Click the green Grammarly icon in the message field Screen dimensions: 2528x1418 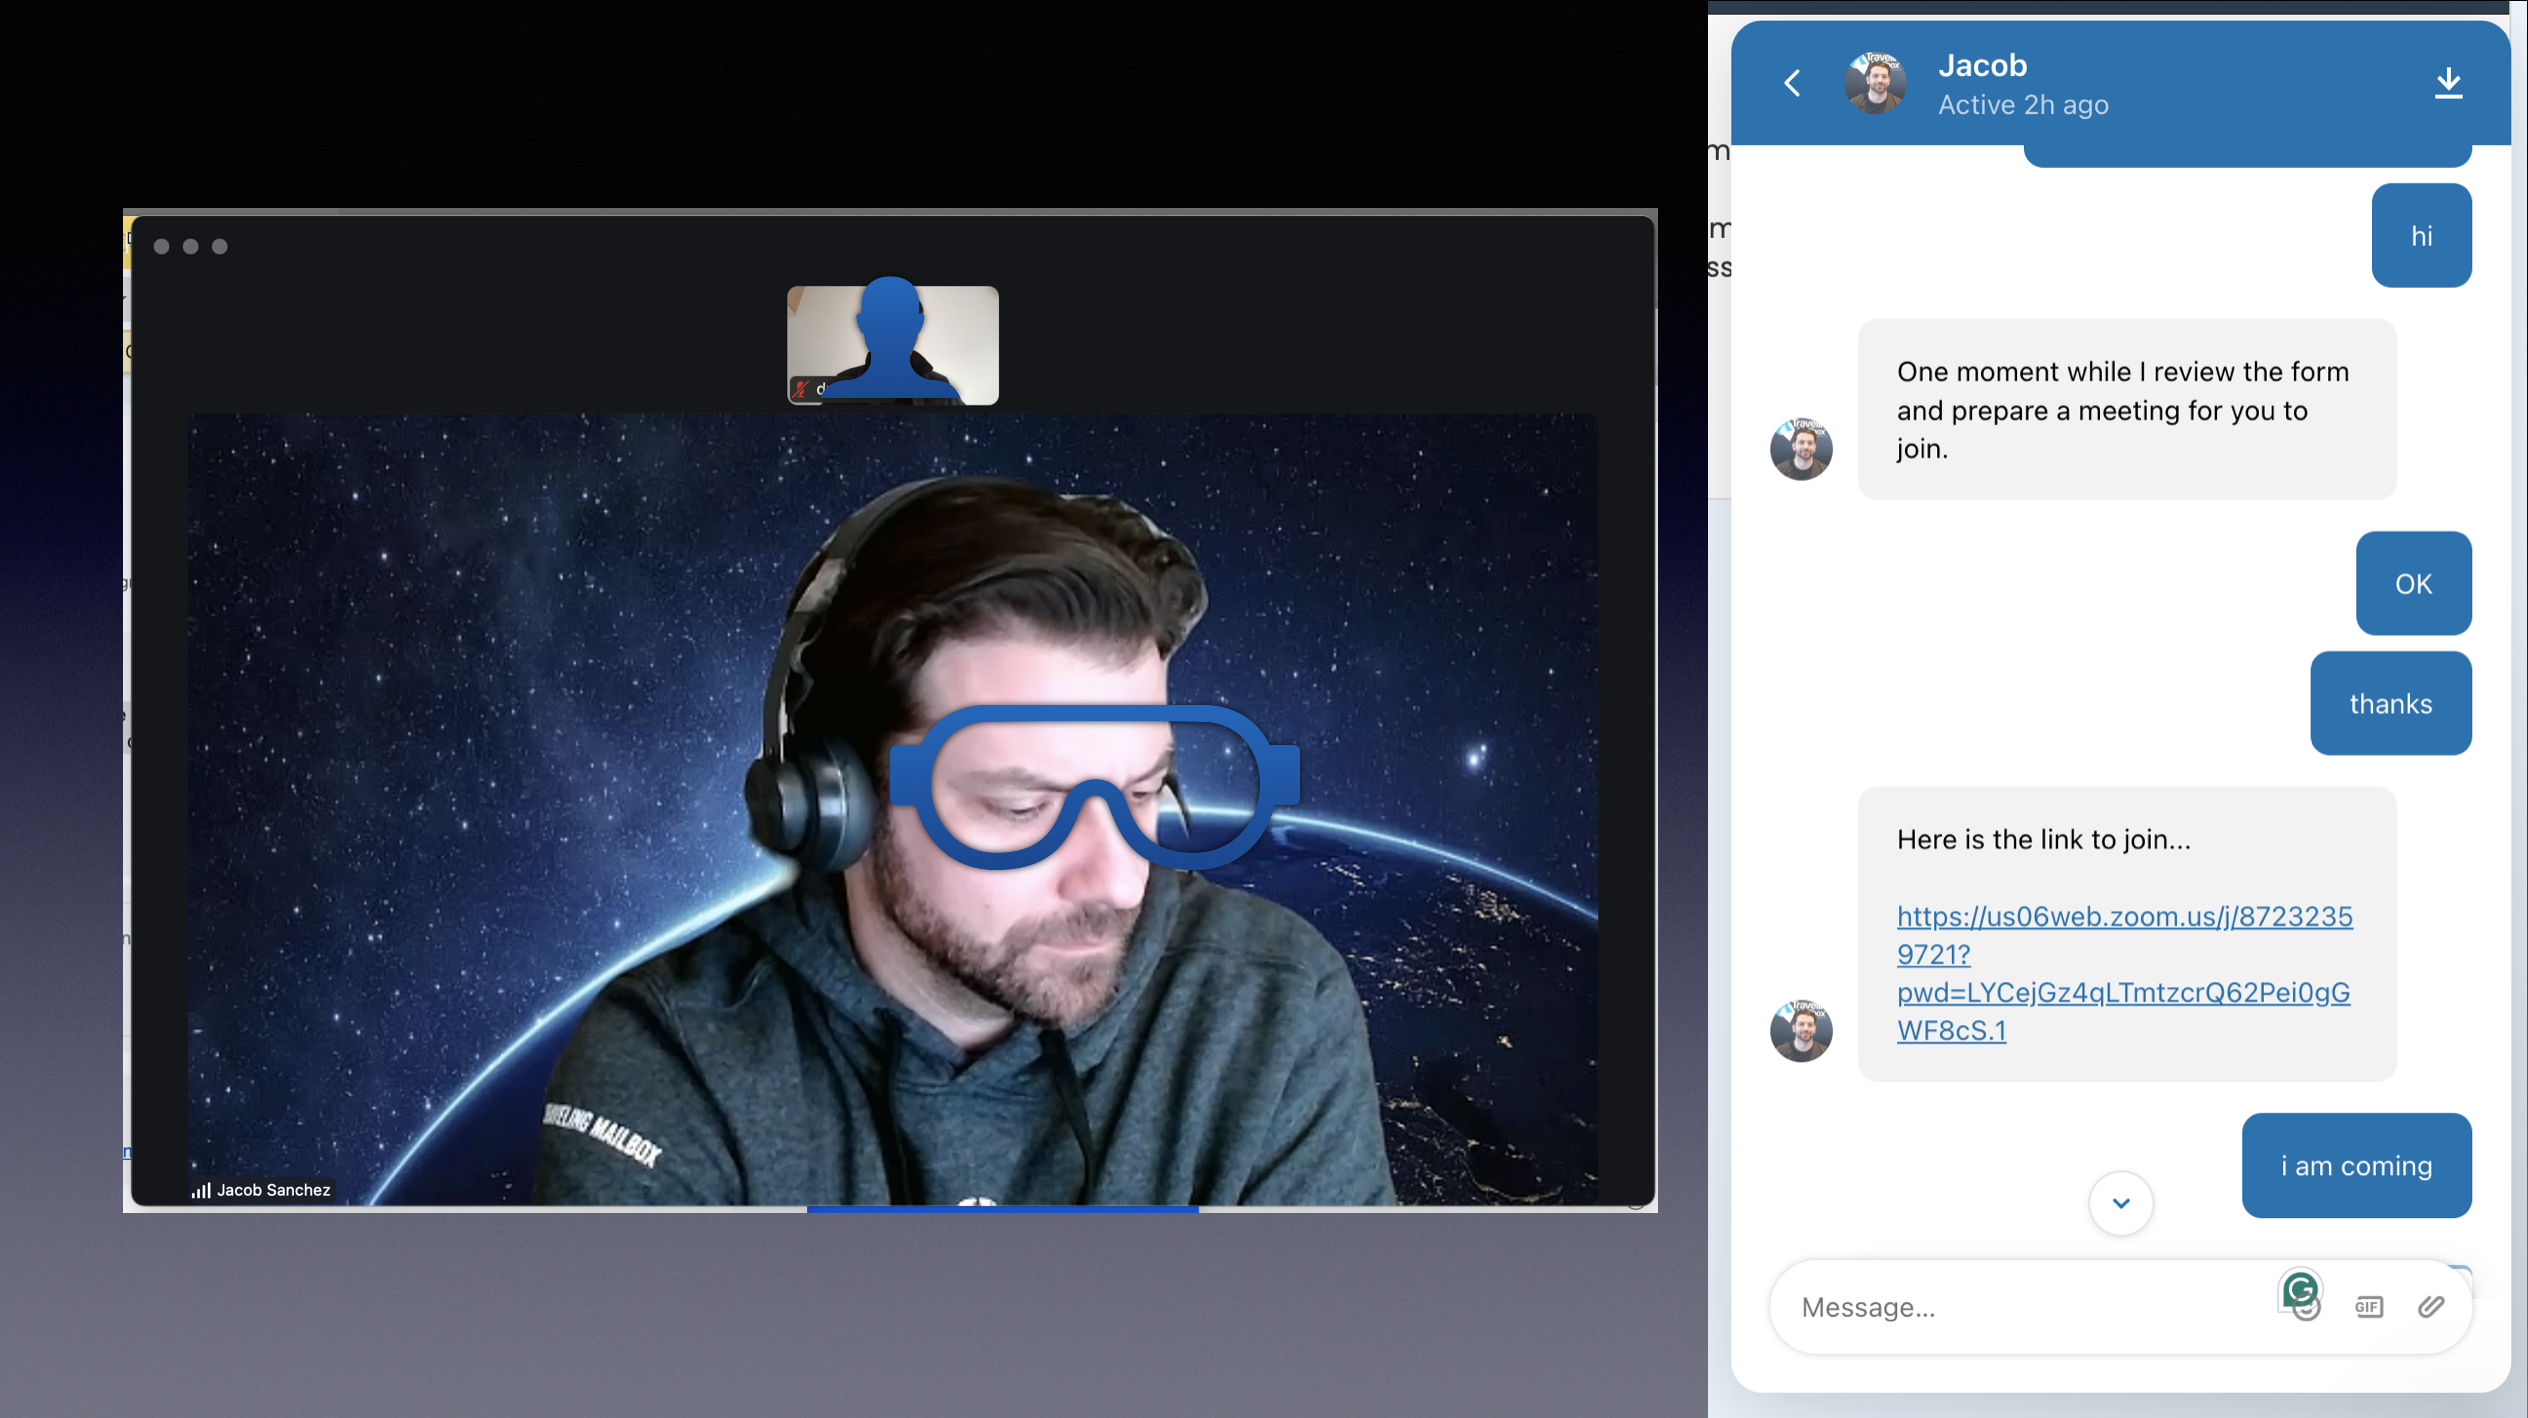coord(2299,1289)
